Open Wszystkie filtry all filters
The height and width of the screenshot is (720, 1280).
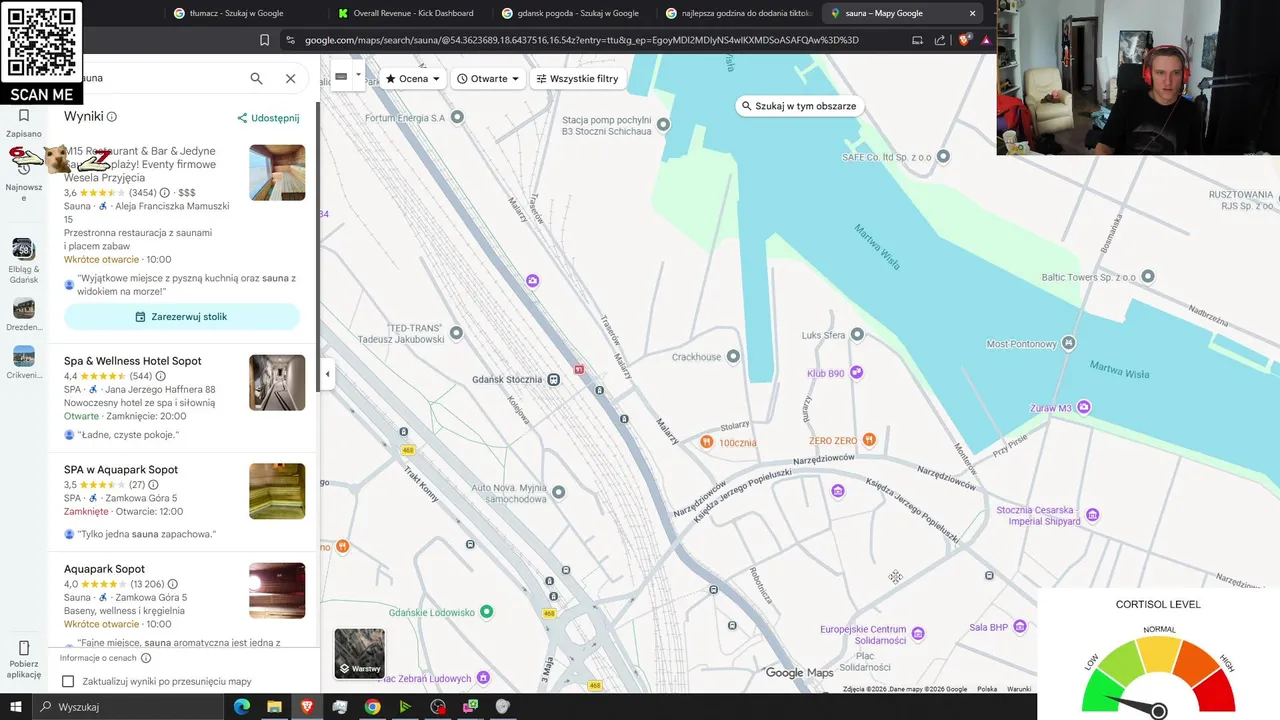coord(578,78)
